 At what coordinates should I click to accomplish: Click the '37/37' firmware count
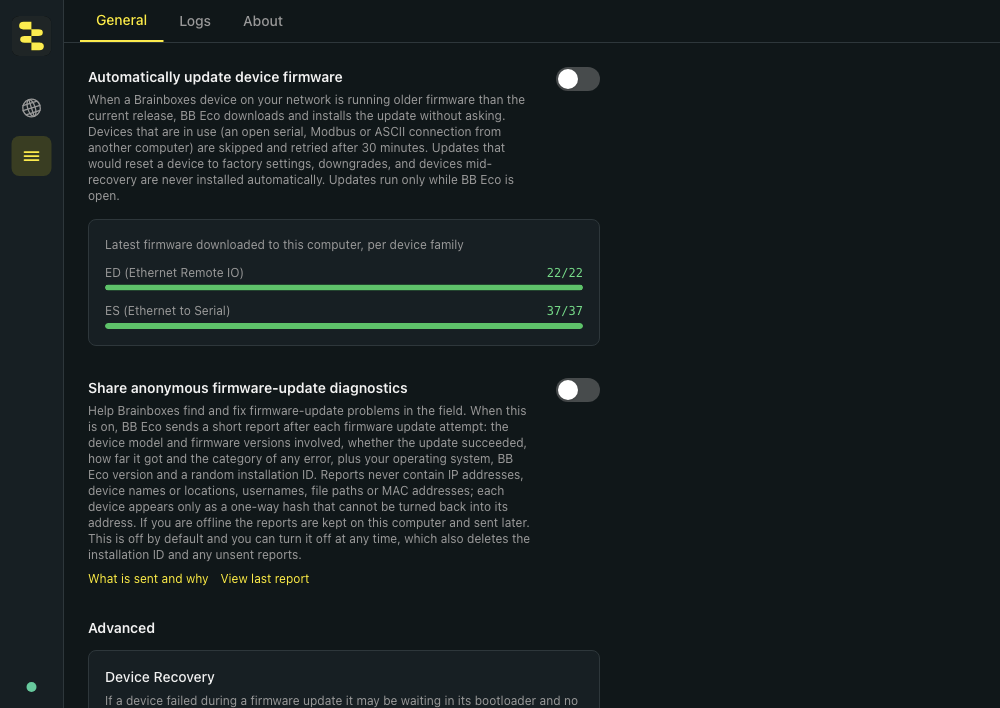(x=564, y=311)
